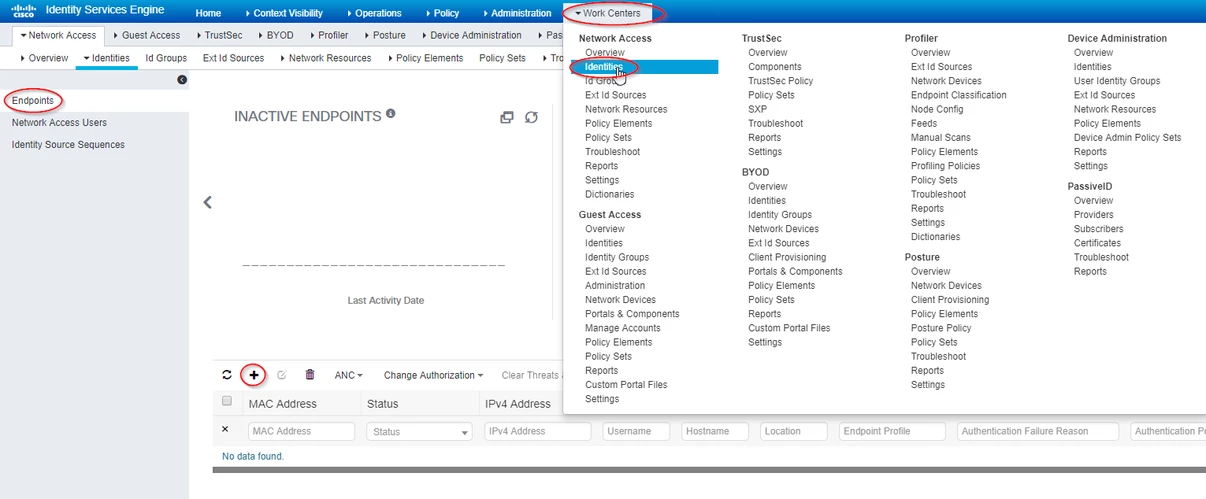Select Endpoints in the left sidebar

(32, 101)
